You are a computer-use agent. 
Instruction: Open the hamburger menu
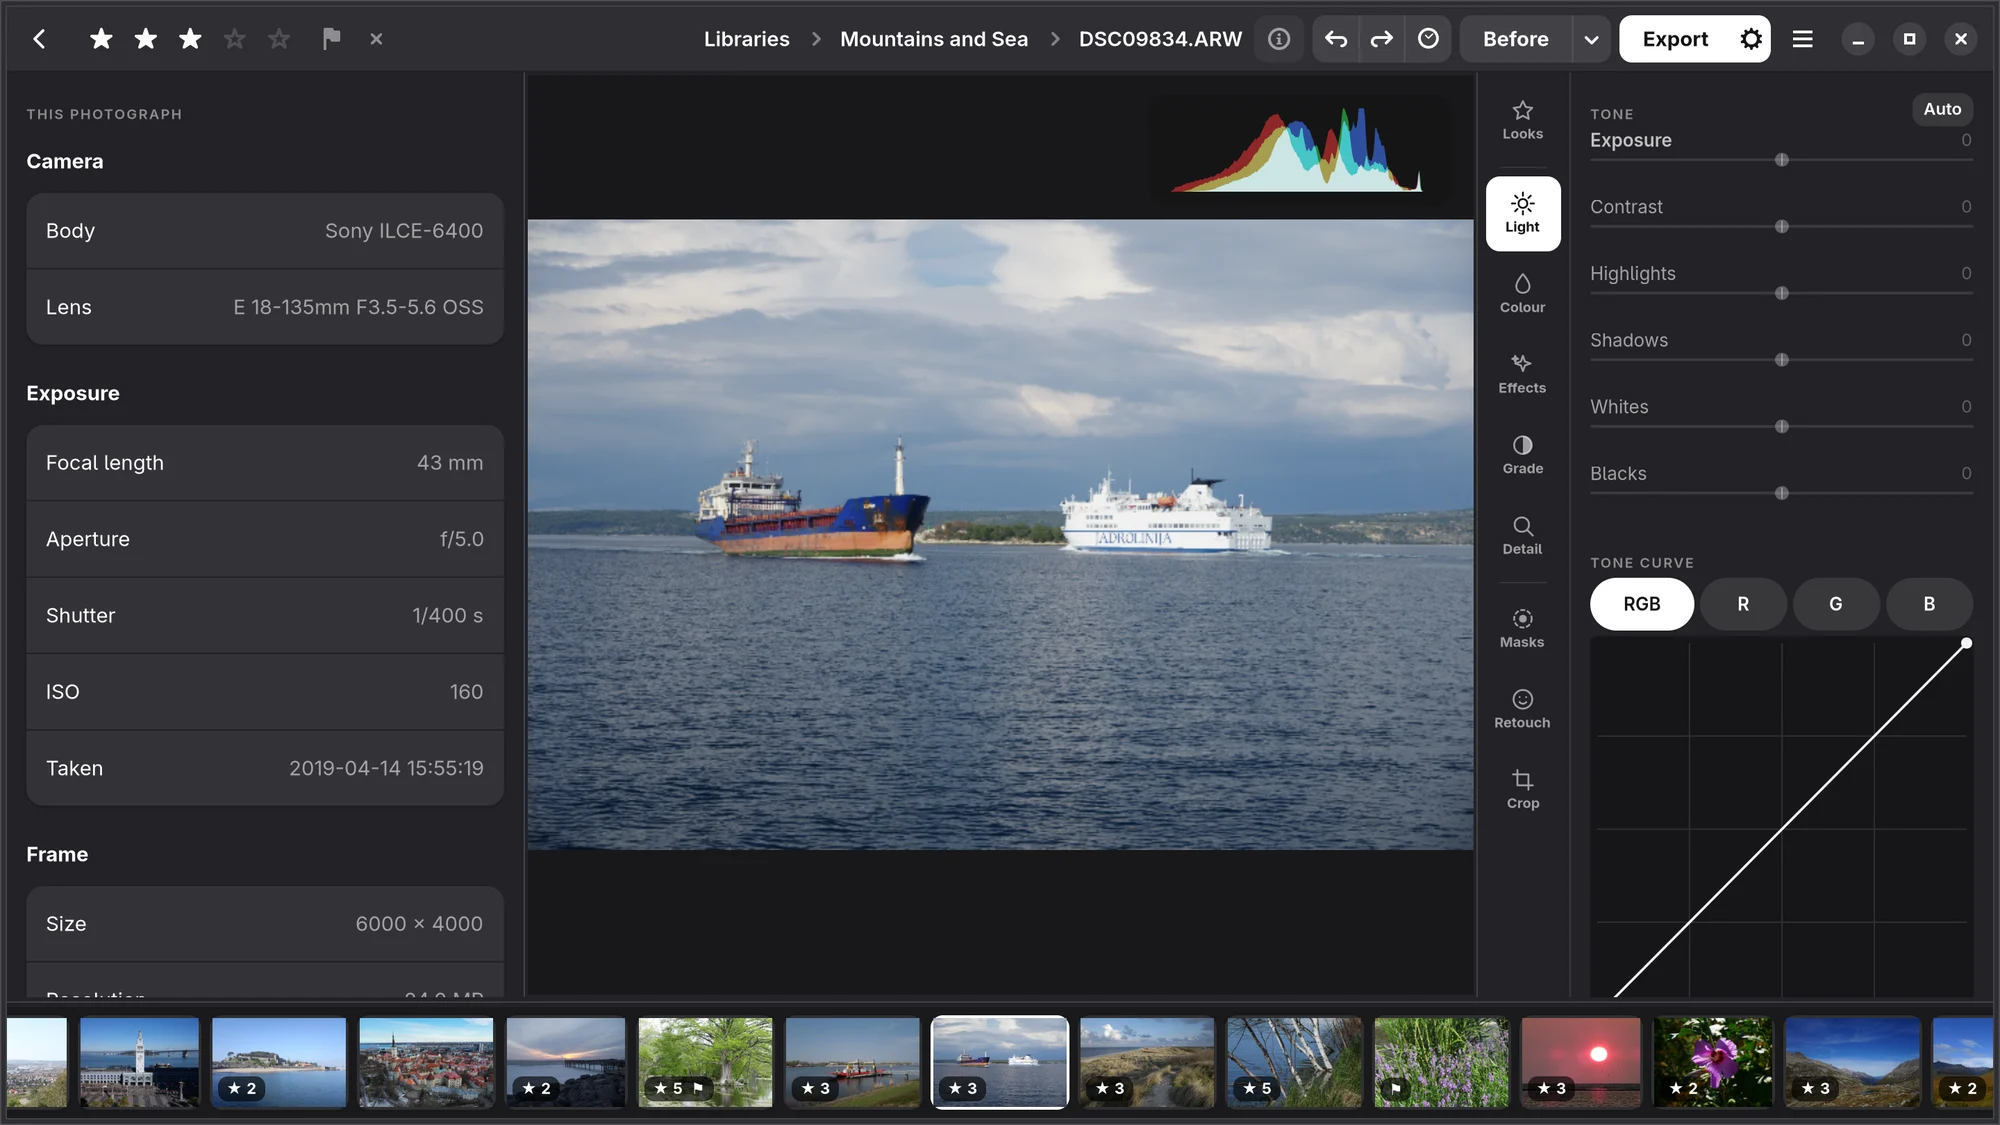pos(1802,39)
